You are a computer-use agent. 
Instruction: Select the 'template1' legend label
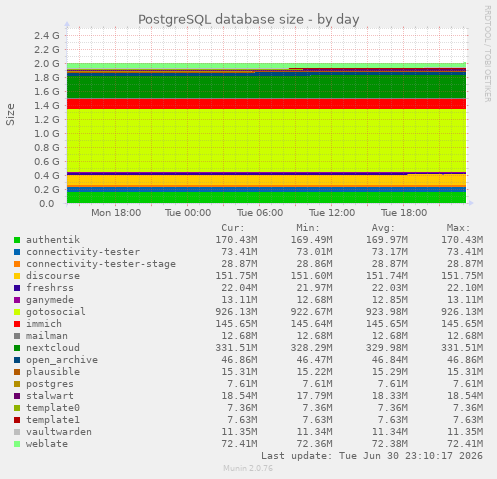pos(53,420)
